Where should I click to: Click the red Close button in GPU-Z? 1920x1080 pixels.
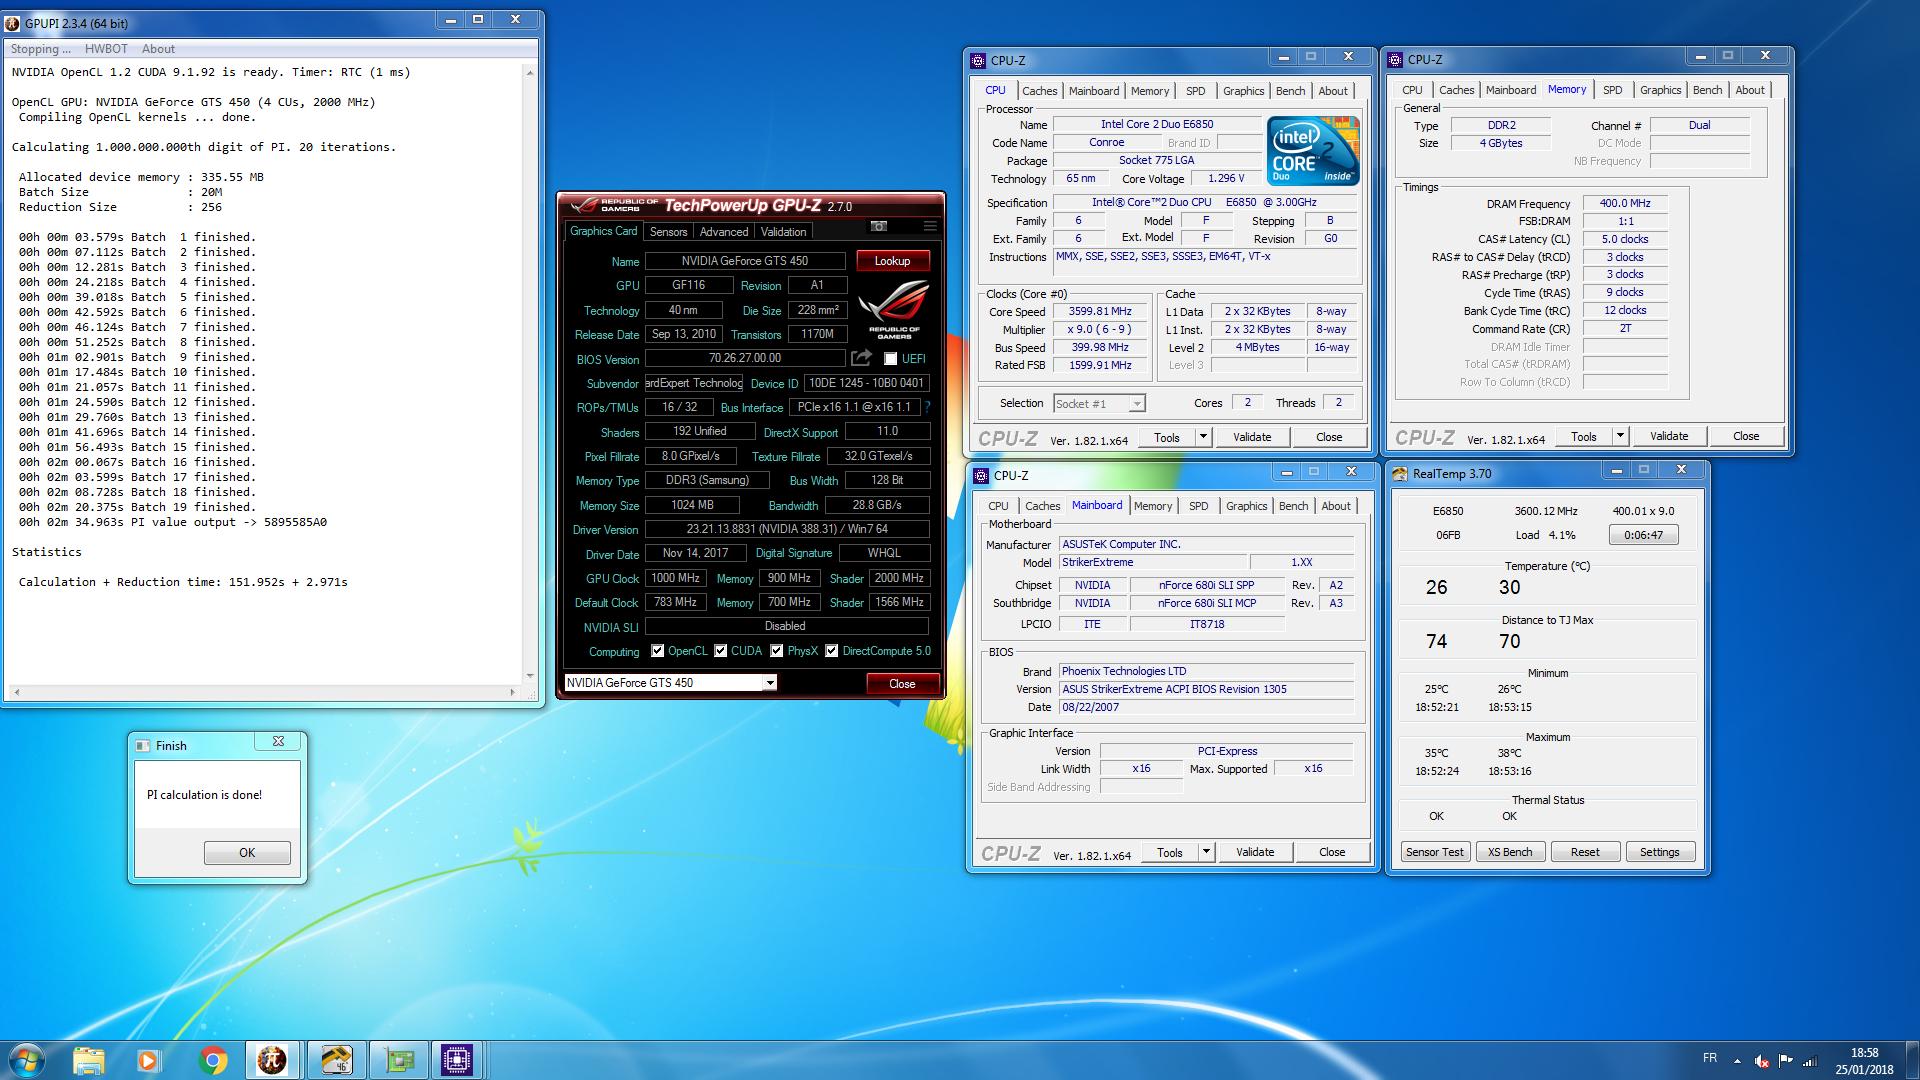click(902, 684)
